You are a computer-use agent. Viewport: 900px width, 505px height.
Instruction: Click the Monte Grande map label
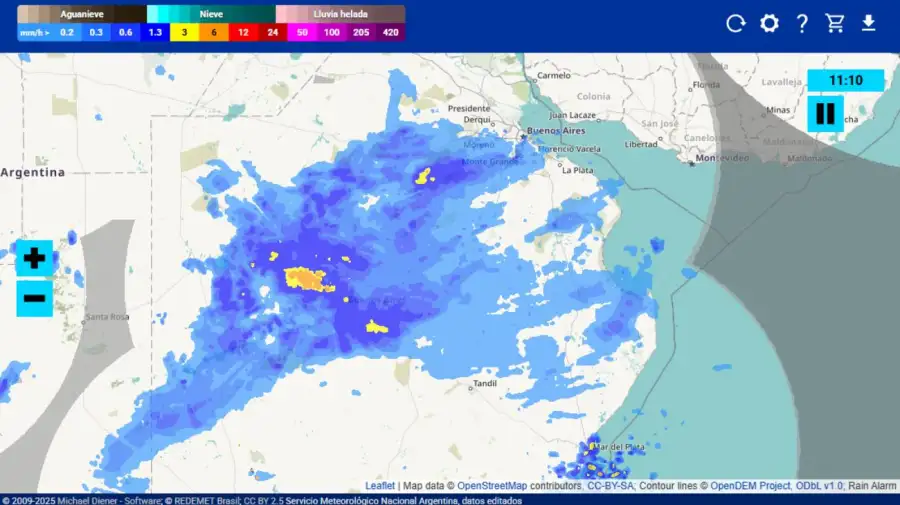(490, 162)
